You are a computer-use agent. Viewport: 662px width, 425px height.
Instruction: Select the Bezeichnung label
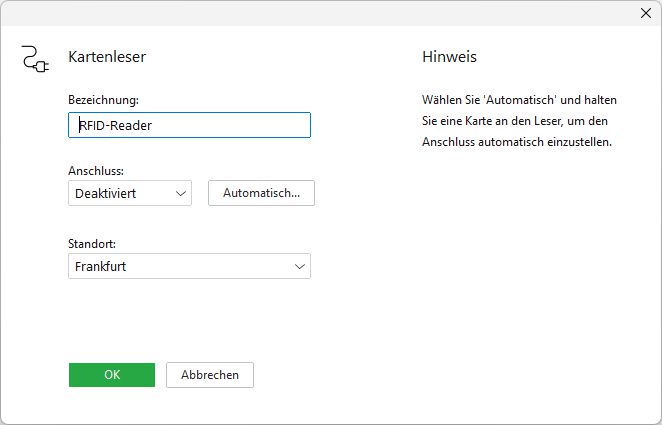tap(103, 99)
